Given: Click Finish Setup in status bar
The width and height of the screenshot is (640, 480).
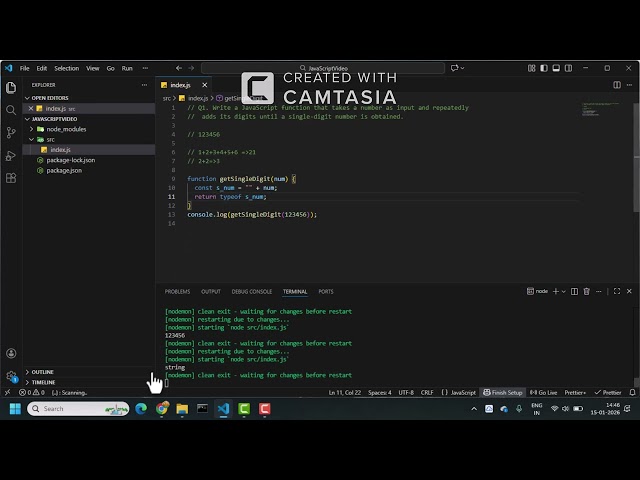Looking at the screenshot, I should click(502, 392).
